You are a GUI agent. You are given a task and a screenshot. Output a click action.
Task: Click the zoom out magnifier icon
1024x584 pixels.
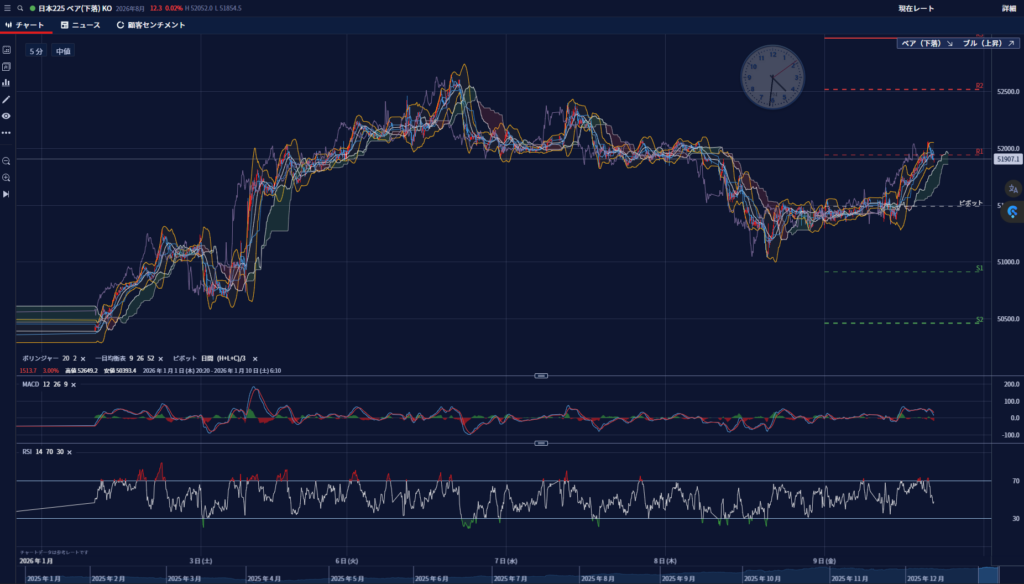coord(6,161)
